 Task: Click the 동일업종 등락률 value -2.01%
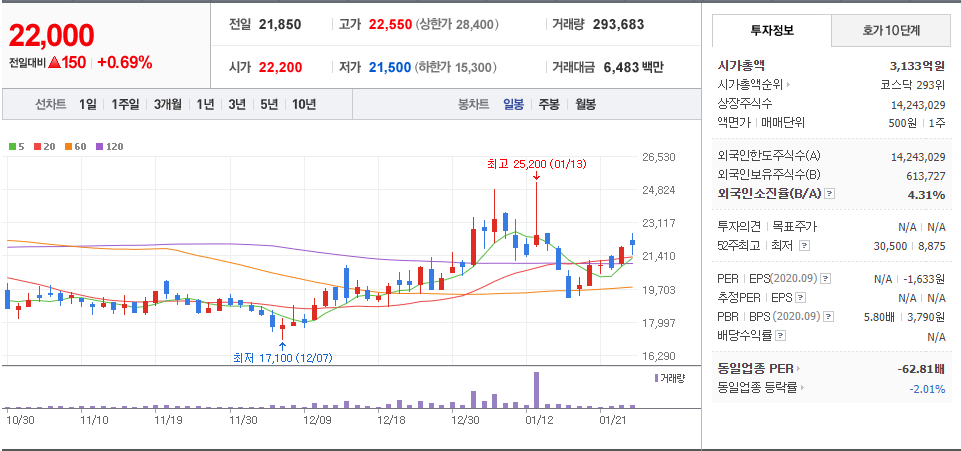(x=929, y=388)
